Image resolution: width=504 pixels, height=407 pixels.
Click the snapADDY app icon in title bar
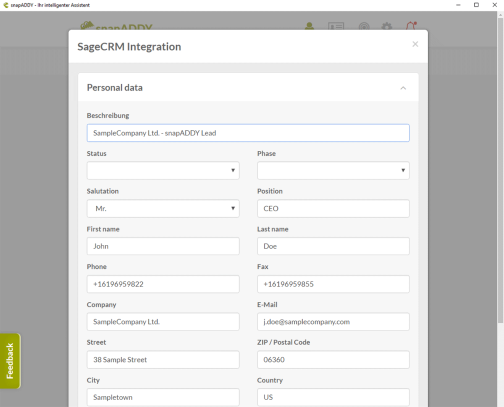6,5
